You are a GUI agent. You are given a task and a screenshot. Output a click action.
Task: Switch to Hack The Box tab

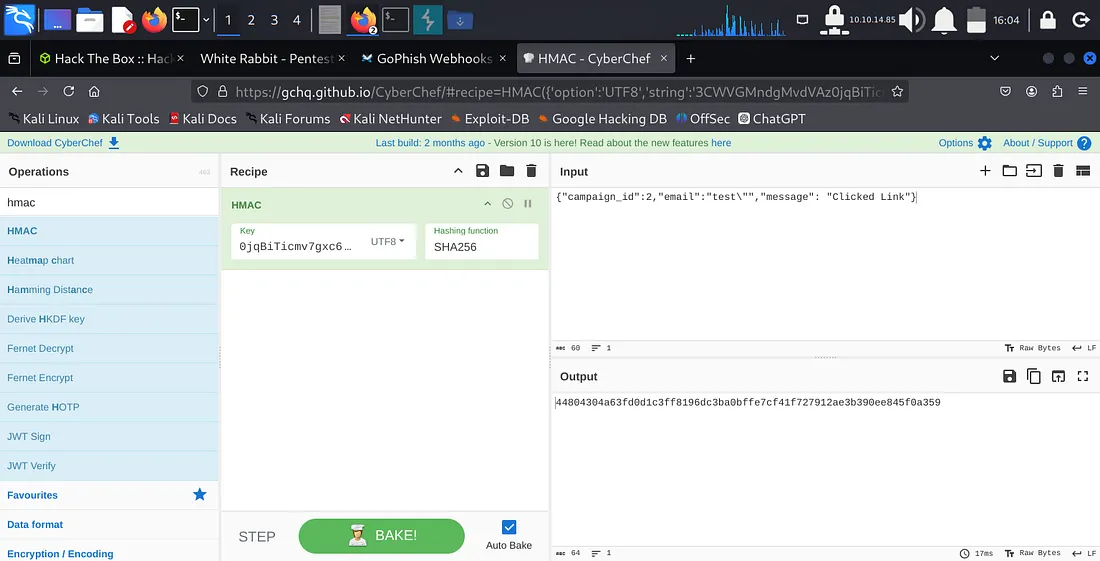pyautogui.click(x=111, y=58)
